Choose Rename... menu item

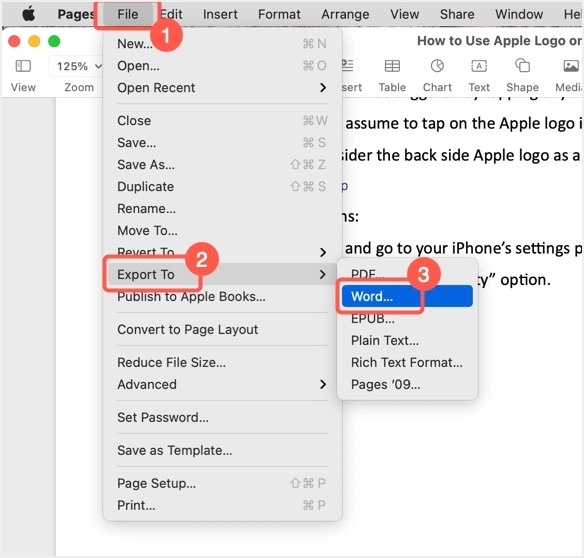[x=222, y=209]
